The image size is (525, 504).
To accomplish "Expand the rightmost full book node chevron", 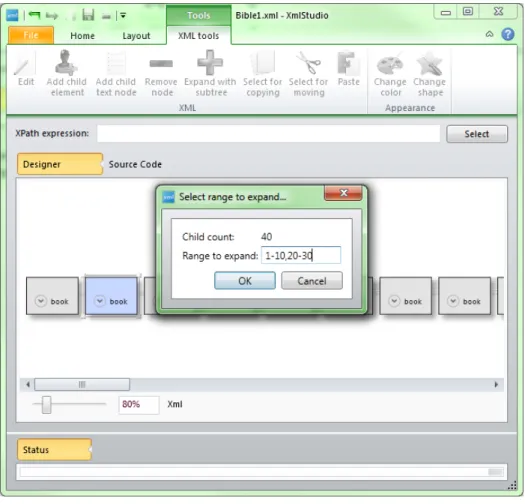I will coord(453,301).
